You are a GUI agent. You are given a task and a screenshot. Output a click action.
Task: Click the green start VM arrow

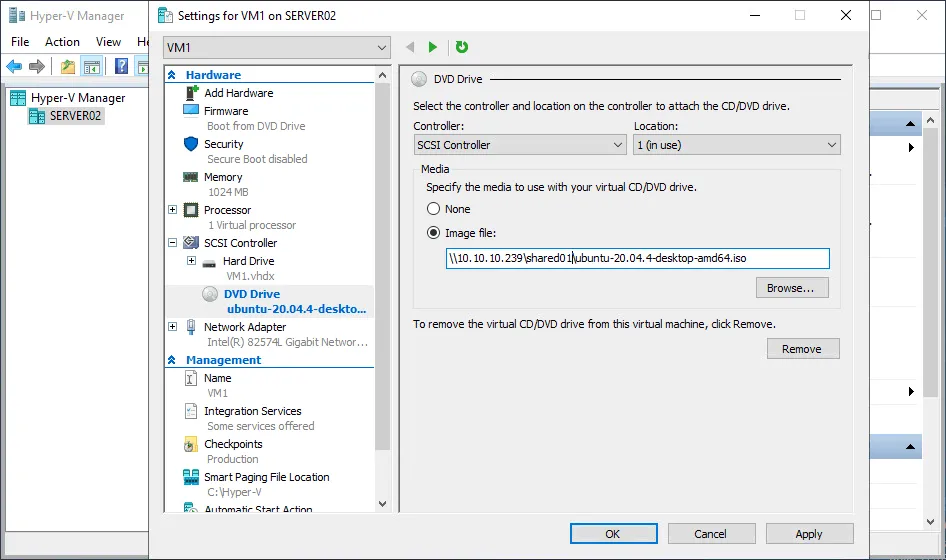pos(433,47)
